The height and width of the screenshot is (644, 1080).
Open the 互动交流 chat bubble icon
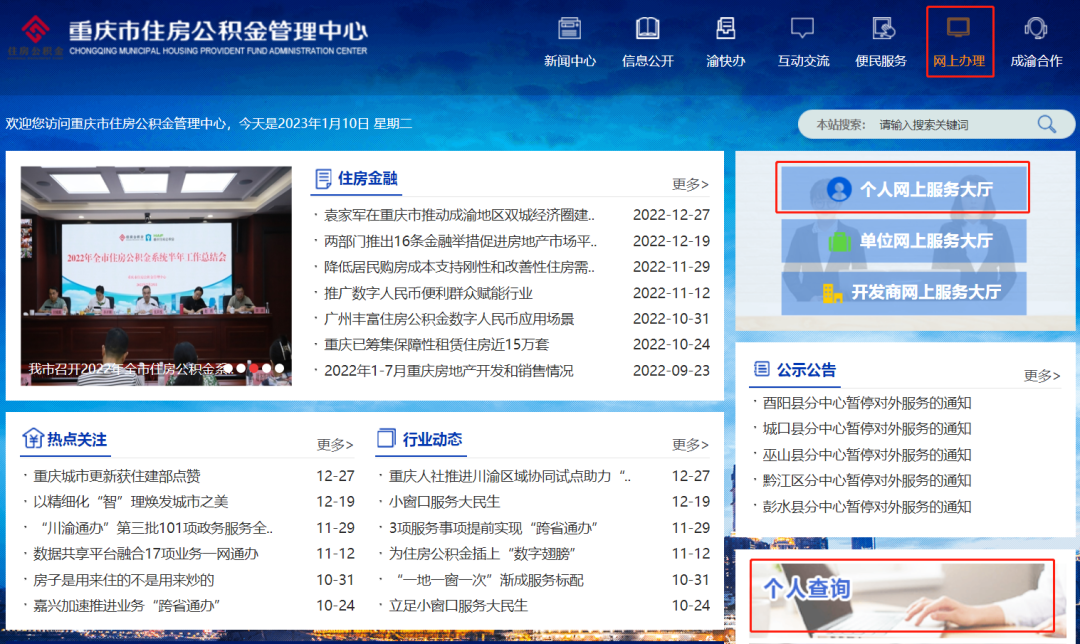pyautogui.click(x=802, y=28)
